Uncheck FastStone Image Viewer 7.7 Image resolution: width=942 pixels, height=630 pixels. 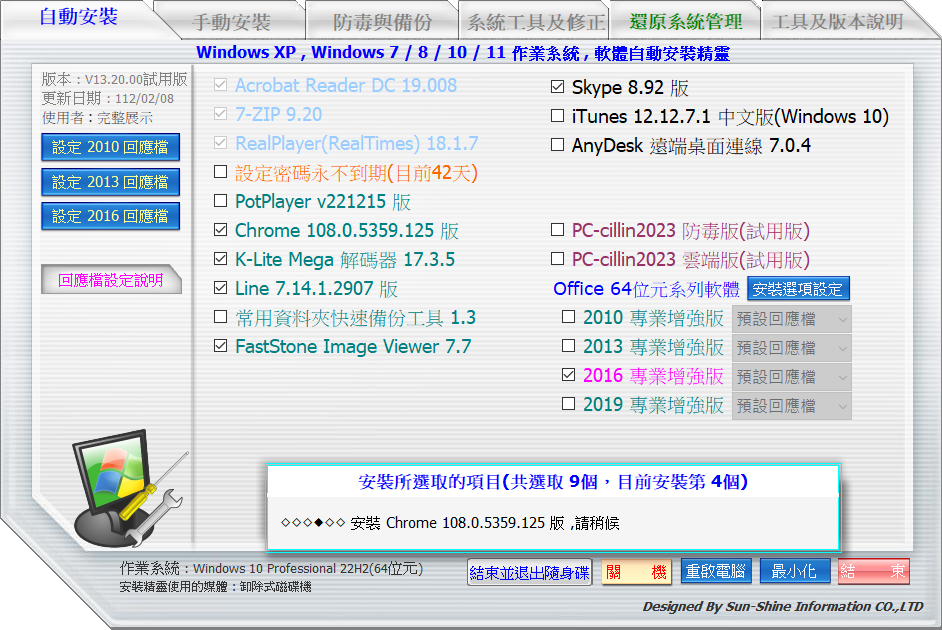221,347
